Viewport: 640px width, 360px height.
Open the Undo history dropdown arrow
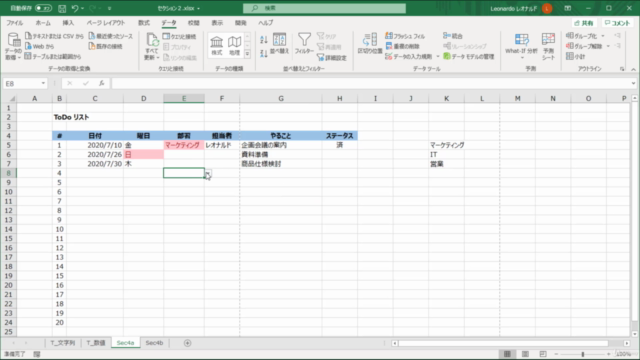(x=82, y=8)
